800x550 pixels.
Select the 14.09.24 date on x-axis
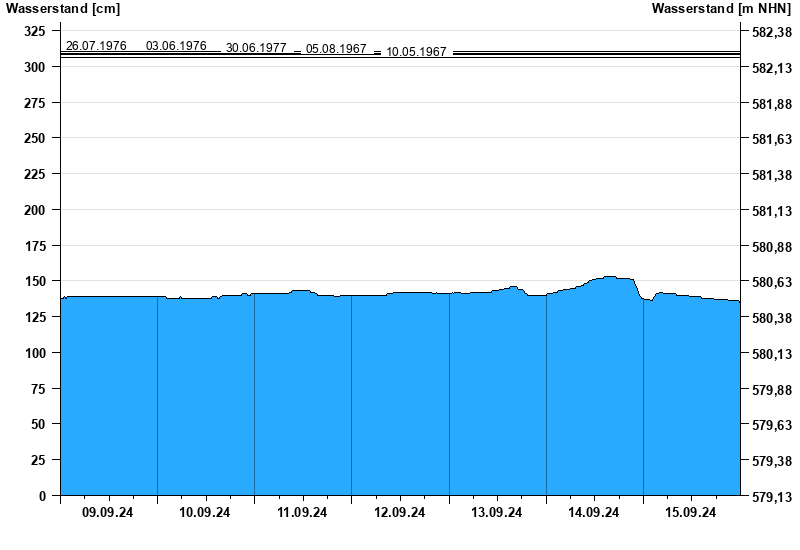594,513
